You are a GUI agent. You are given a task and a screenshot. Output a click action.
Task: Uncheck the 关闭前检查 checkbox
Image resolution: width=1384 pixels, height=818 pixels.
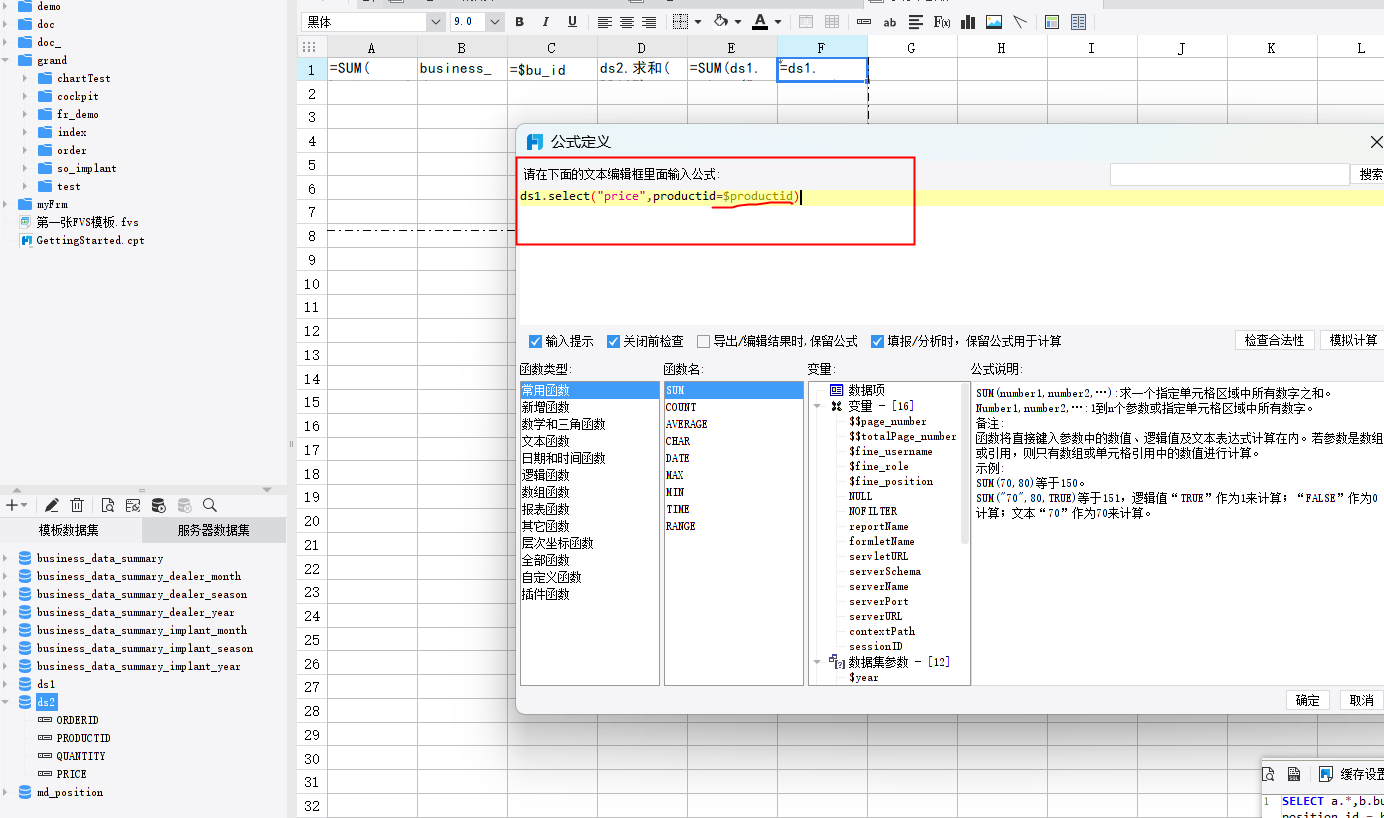tap(613, 341)
